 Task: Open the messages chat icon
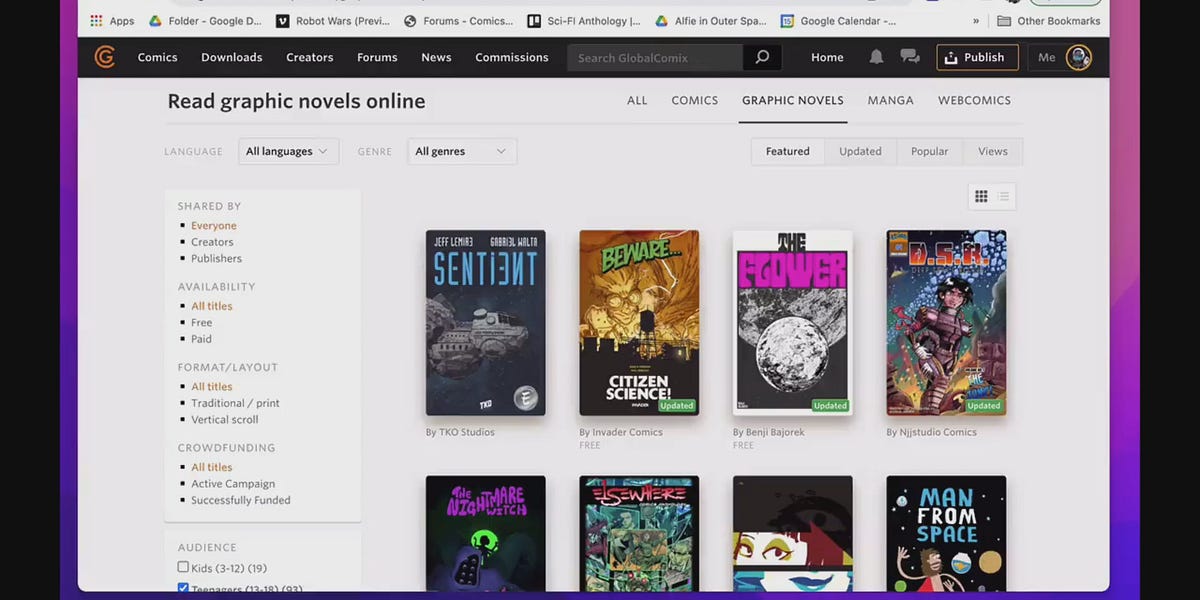click(x=909, y=57)
